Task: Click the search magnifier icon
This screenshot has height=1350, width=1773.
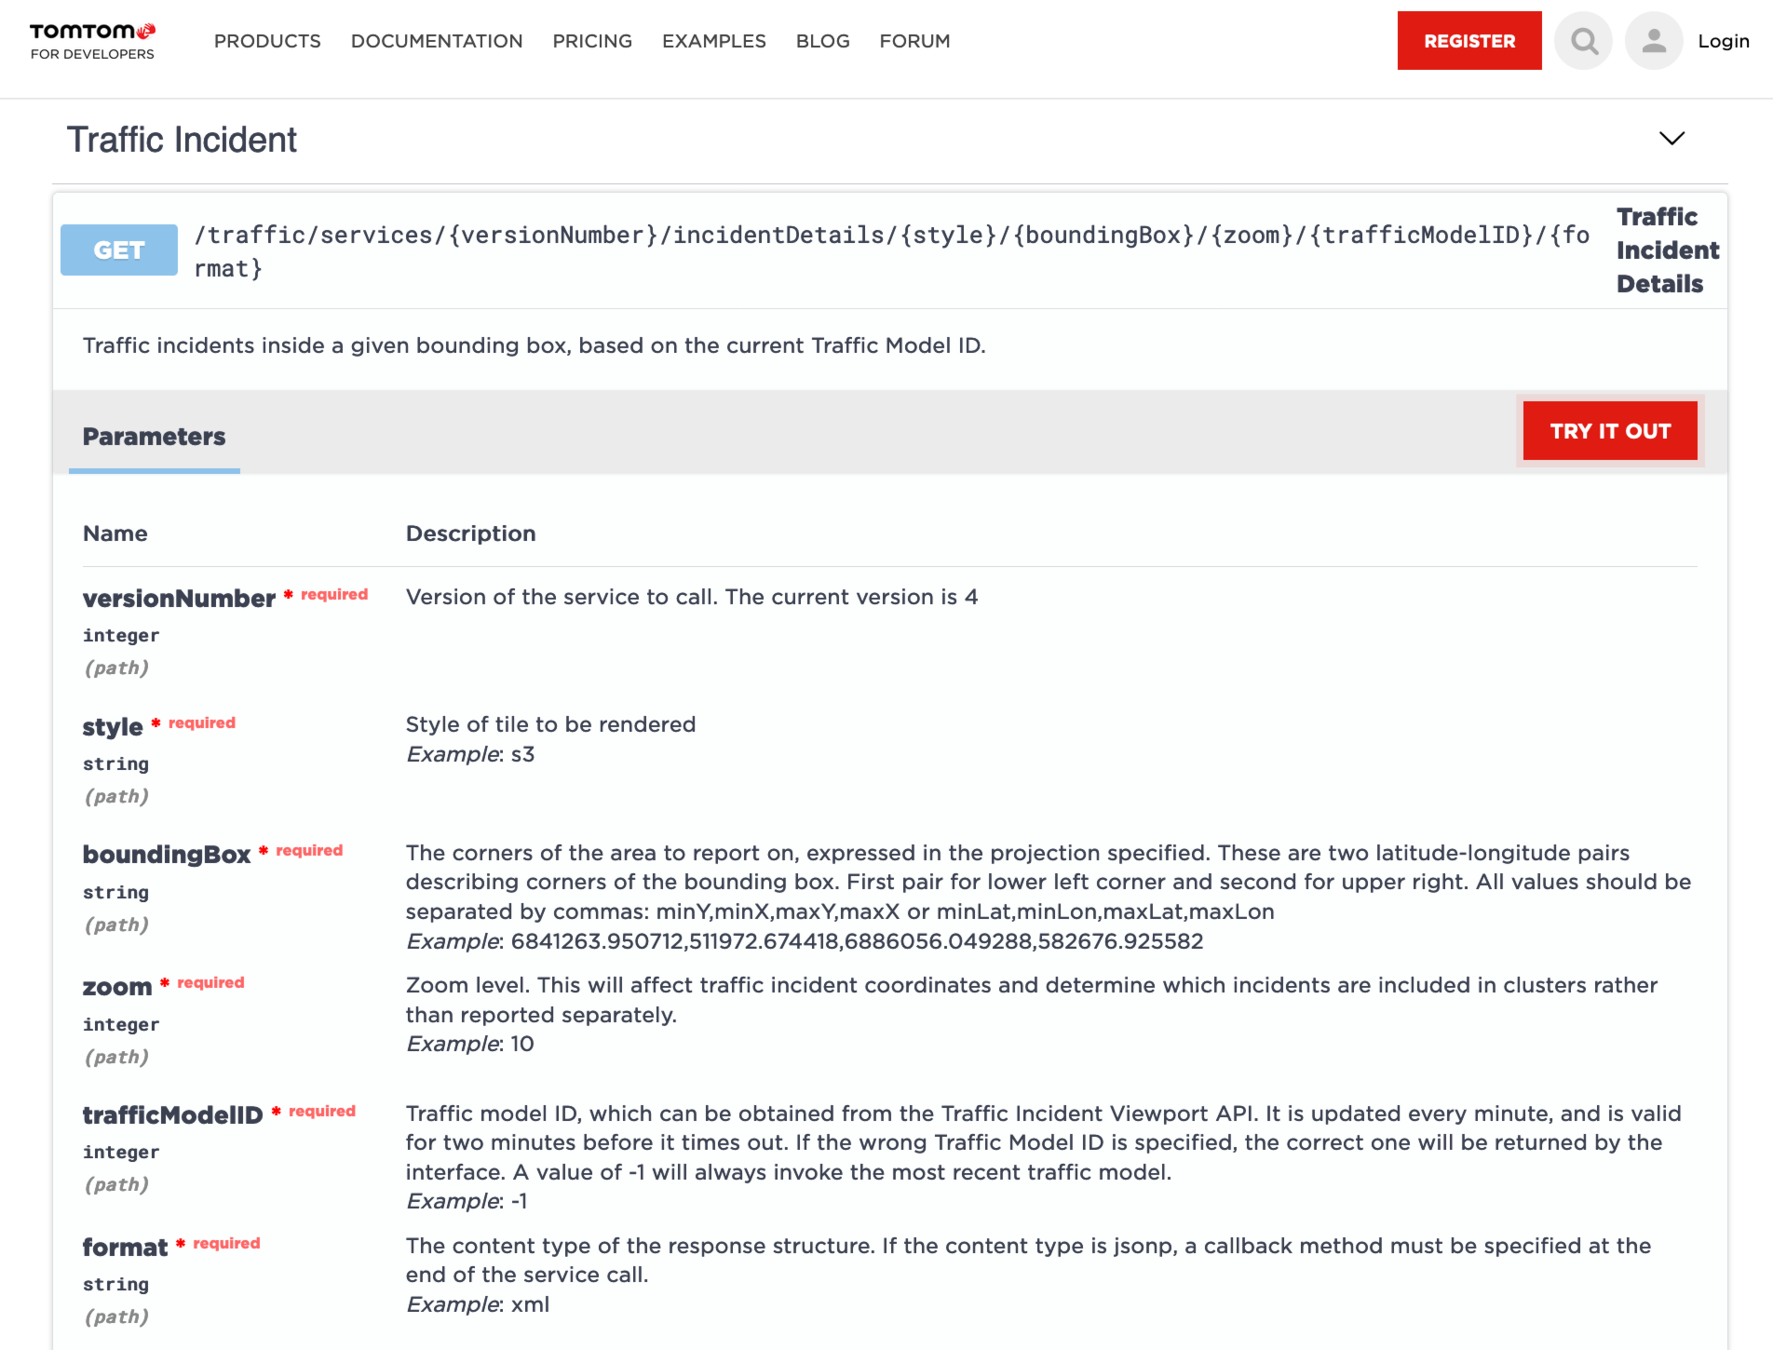Action: [1583, 41]
